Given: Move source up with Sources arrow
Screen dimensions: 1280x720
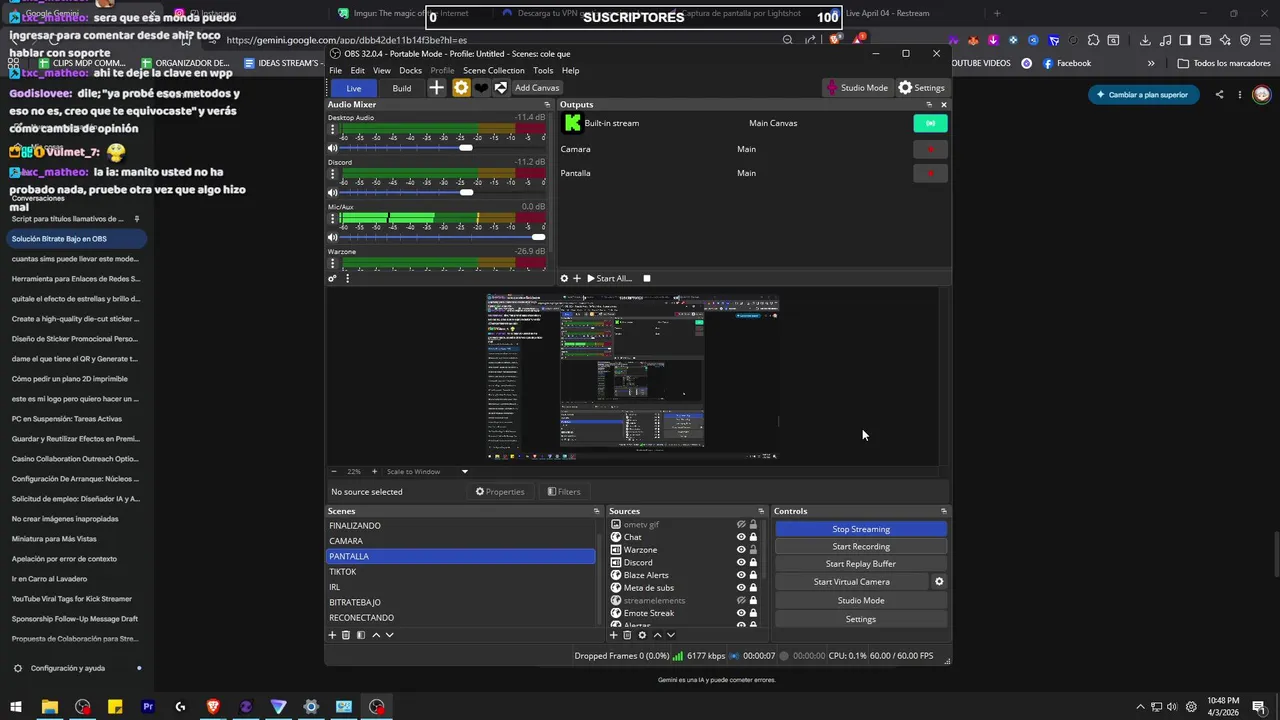Looking at the screenshot, I should point(657,635).
